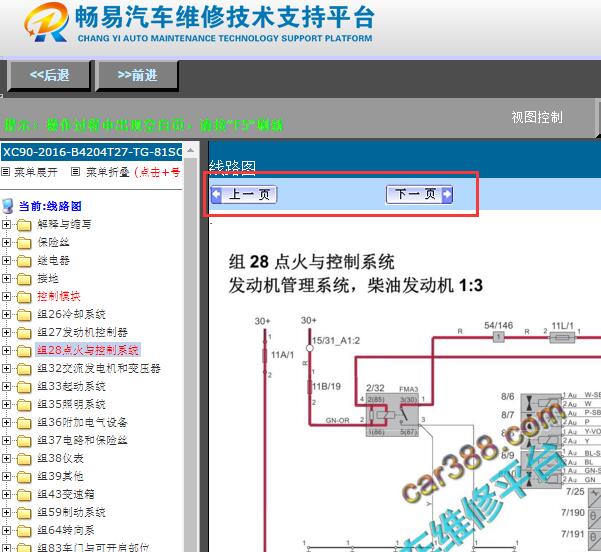Click 菜单折叠 to collapse all menus

coord(108,172)
